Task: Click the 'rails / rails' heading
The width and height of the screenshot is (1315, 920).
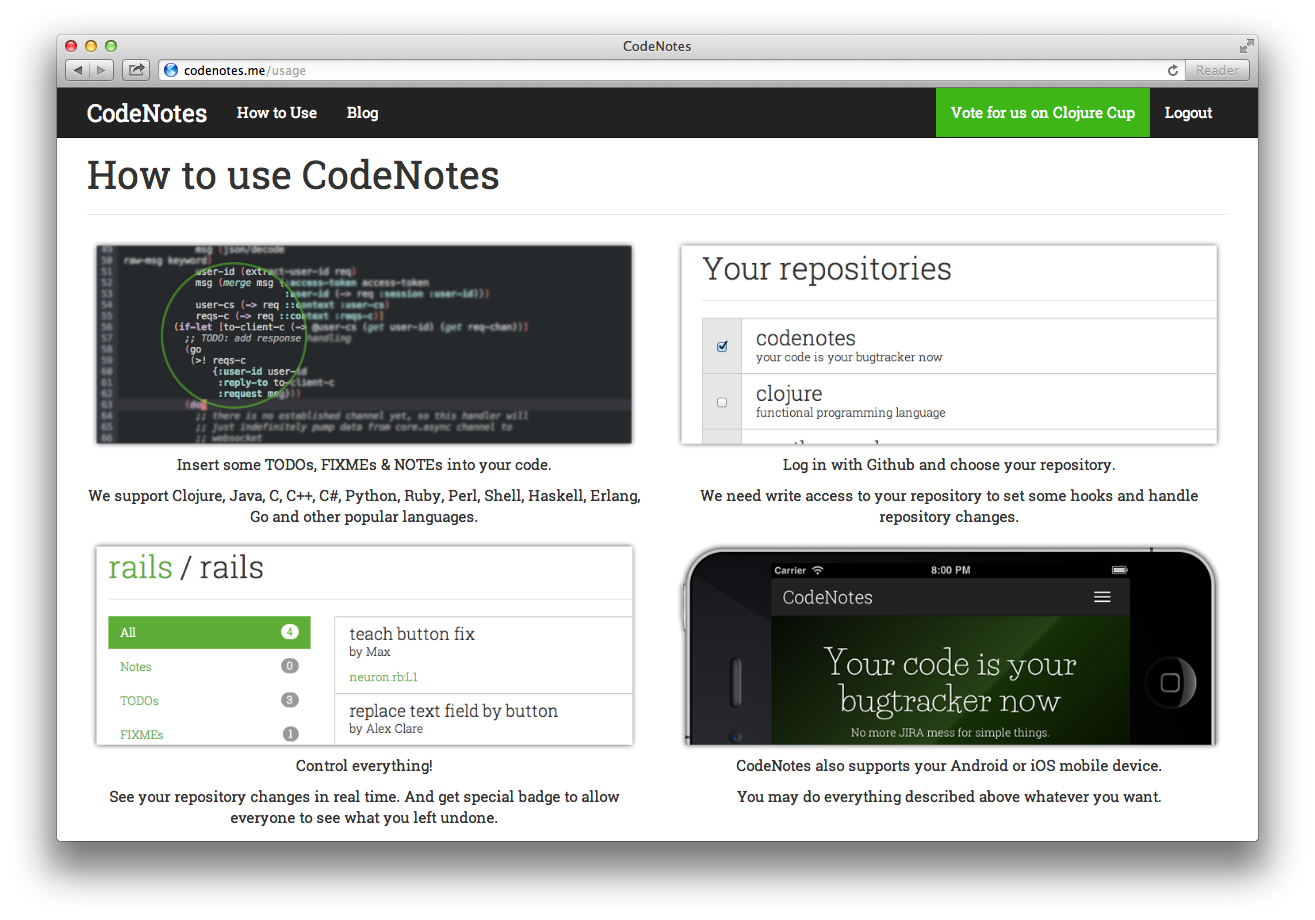Action: point(186,568)
